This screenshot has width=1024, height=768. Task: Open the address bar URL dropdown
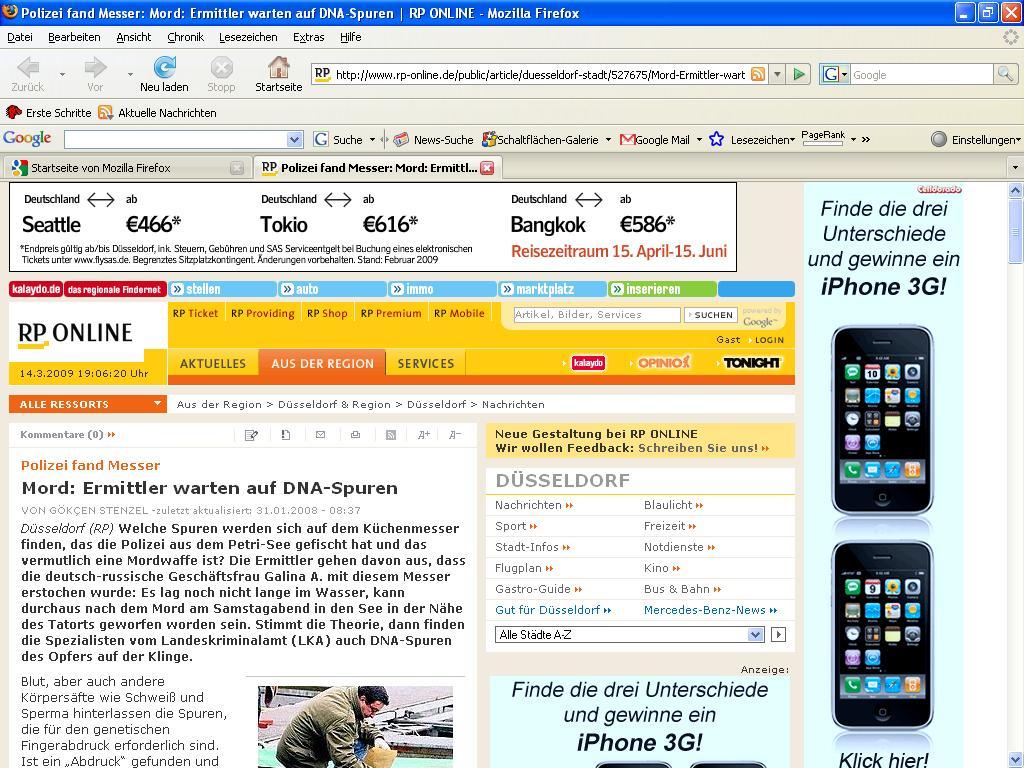pos(776,74)
